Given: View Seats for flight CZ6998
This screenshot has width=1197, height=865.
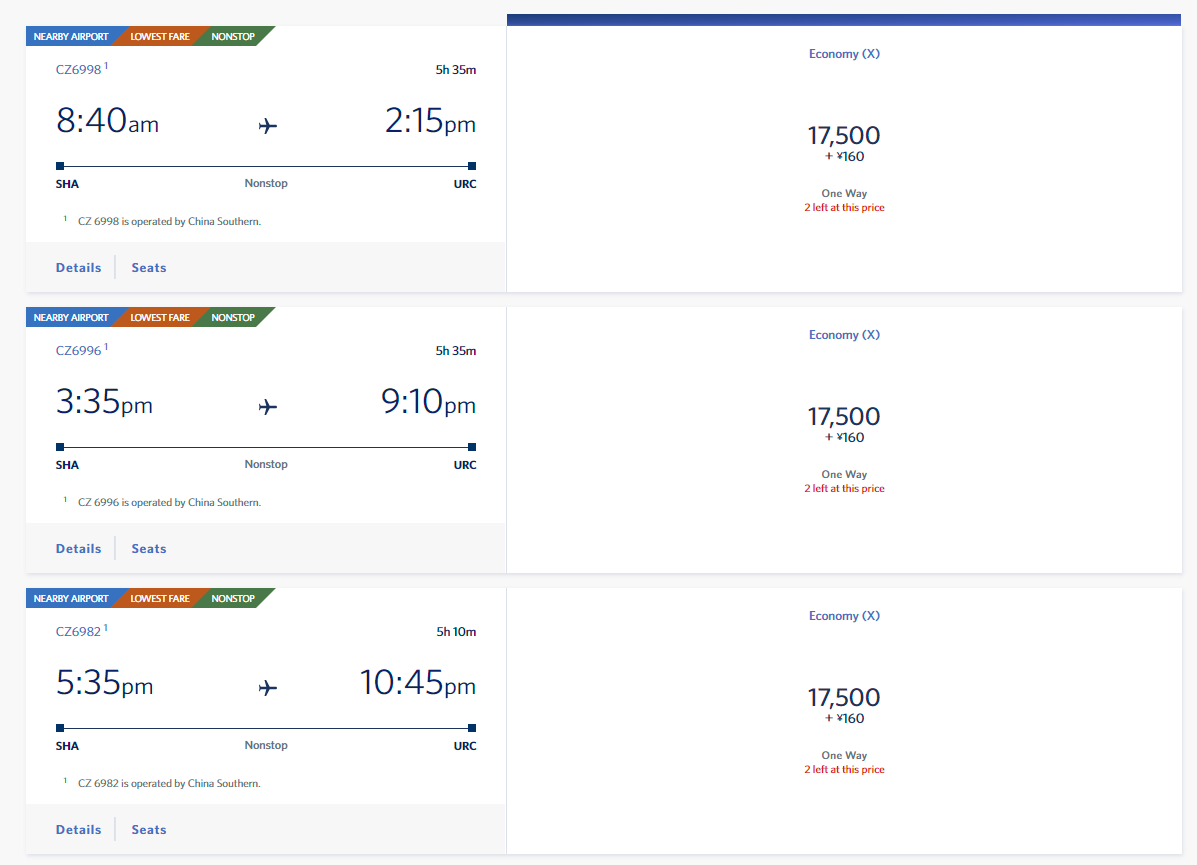Looking at the screenshot, I should (x=149, y=267).
